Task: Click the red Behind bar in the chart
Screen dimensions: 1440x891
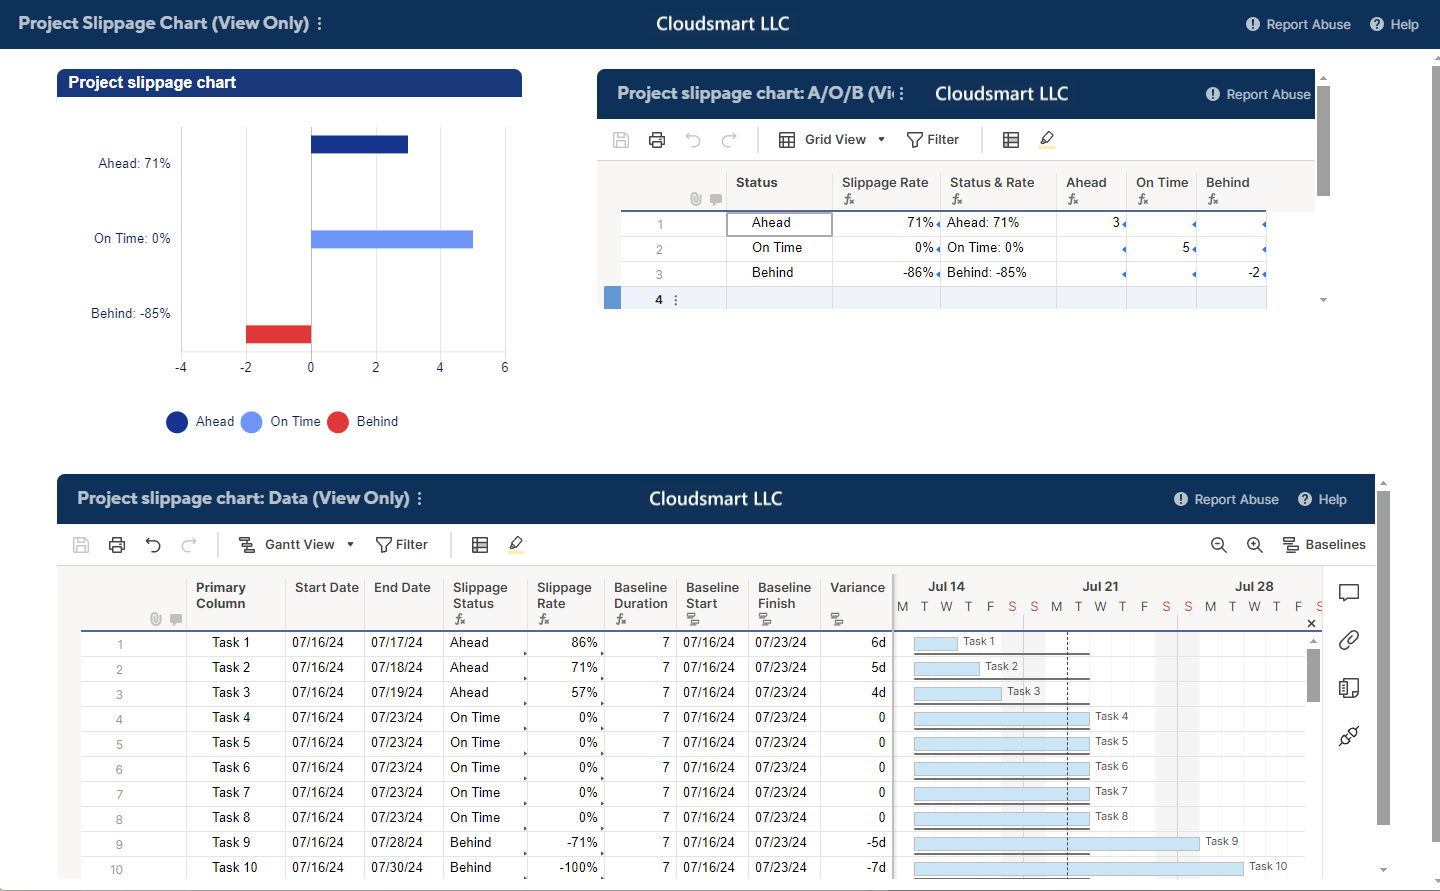Action: click(x=278, y=334)
